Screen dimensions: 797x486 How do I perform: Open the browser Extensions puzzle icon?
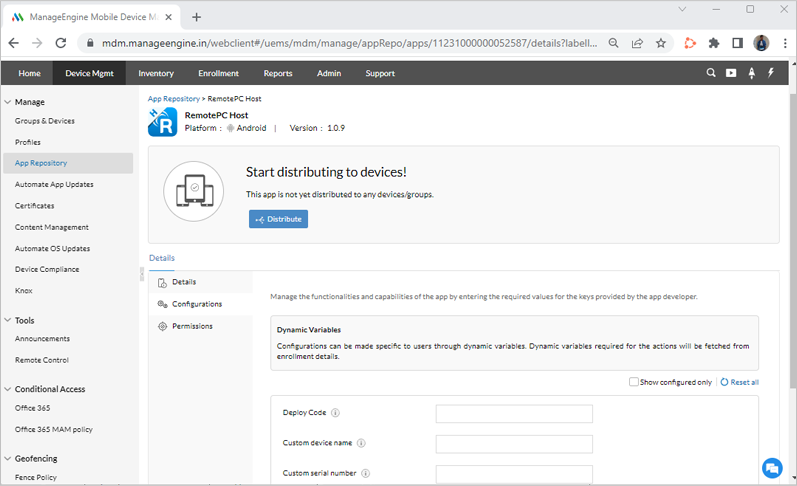pos(714,43)
